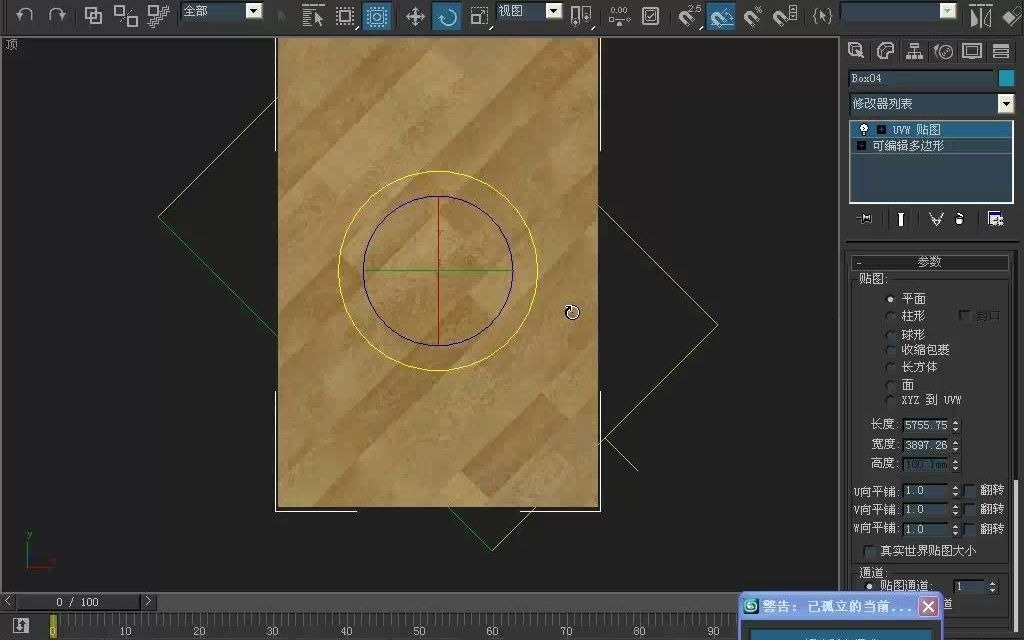Screen dimensions: 1024x640
Task: Toggle visibility bulb on UVW 贴图 modifier
Action: 864,129
